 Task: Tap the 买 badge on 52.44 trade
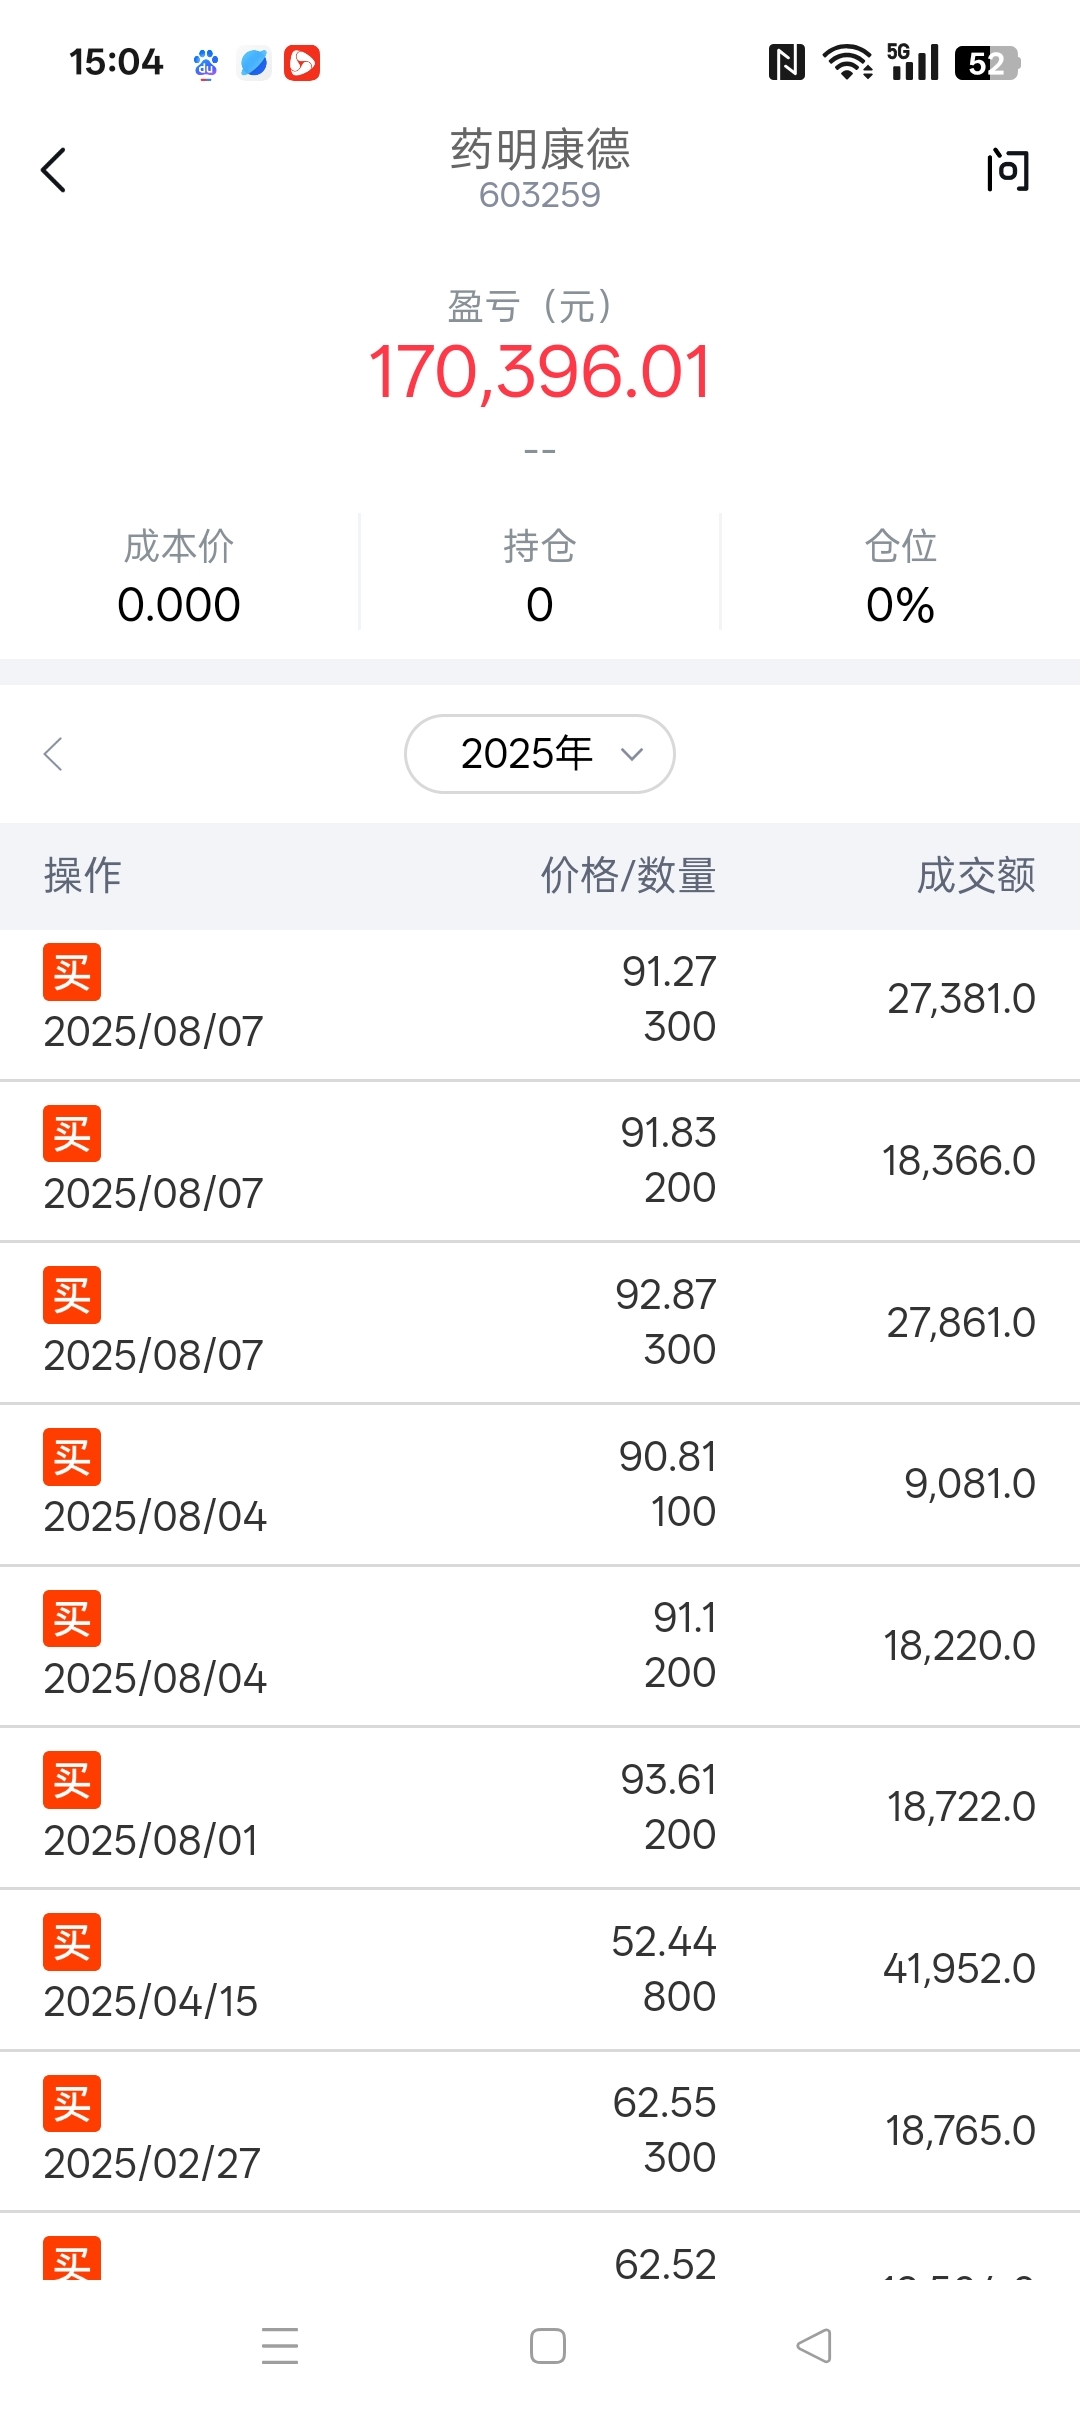[x=72, y=1942]
